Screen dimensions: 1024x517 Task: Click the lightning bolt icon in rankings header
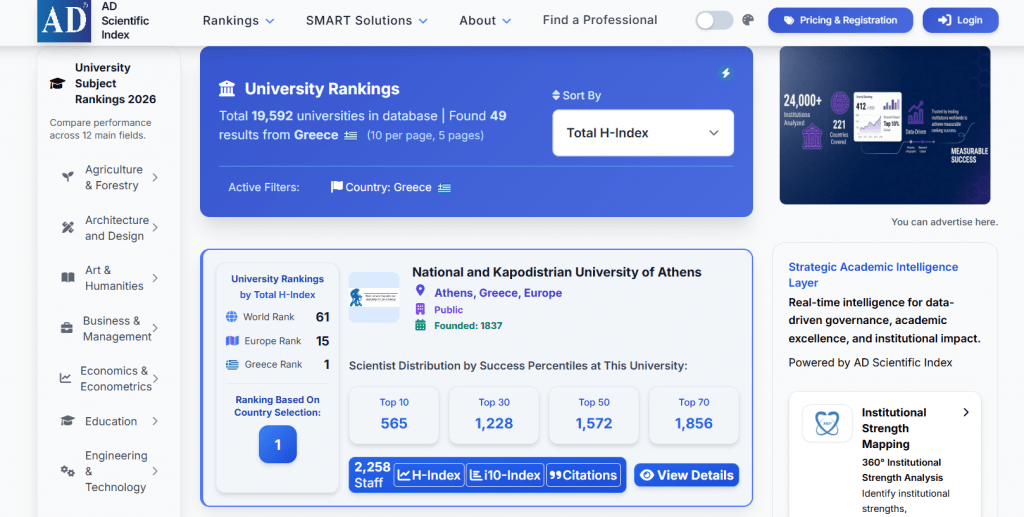point(726,73)
